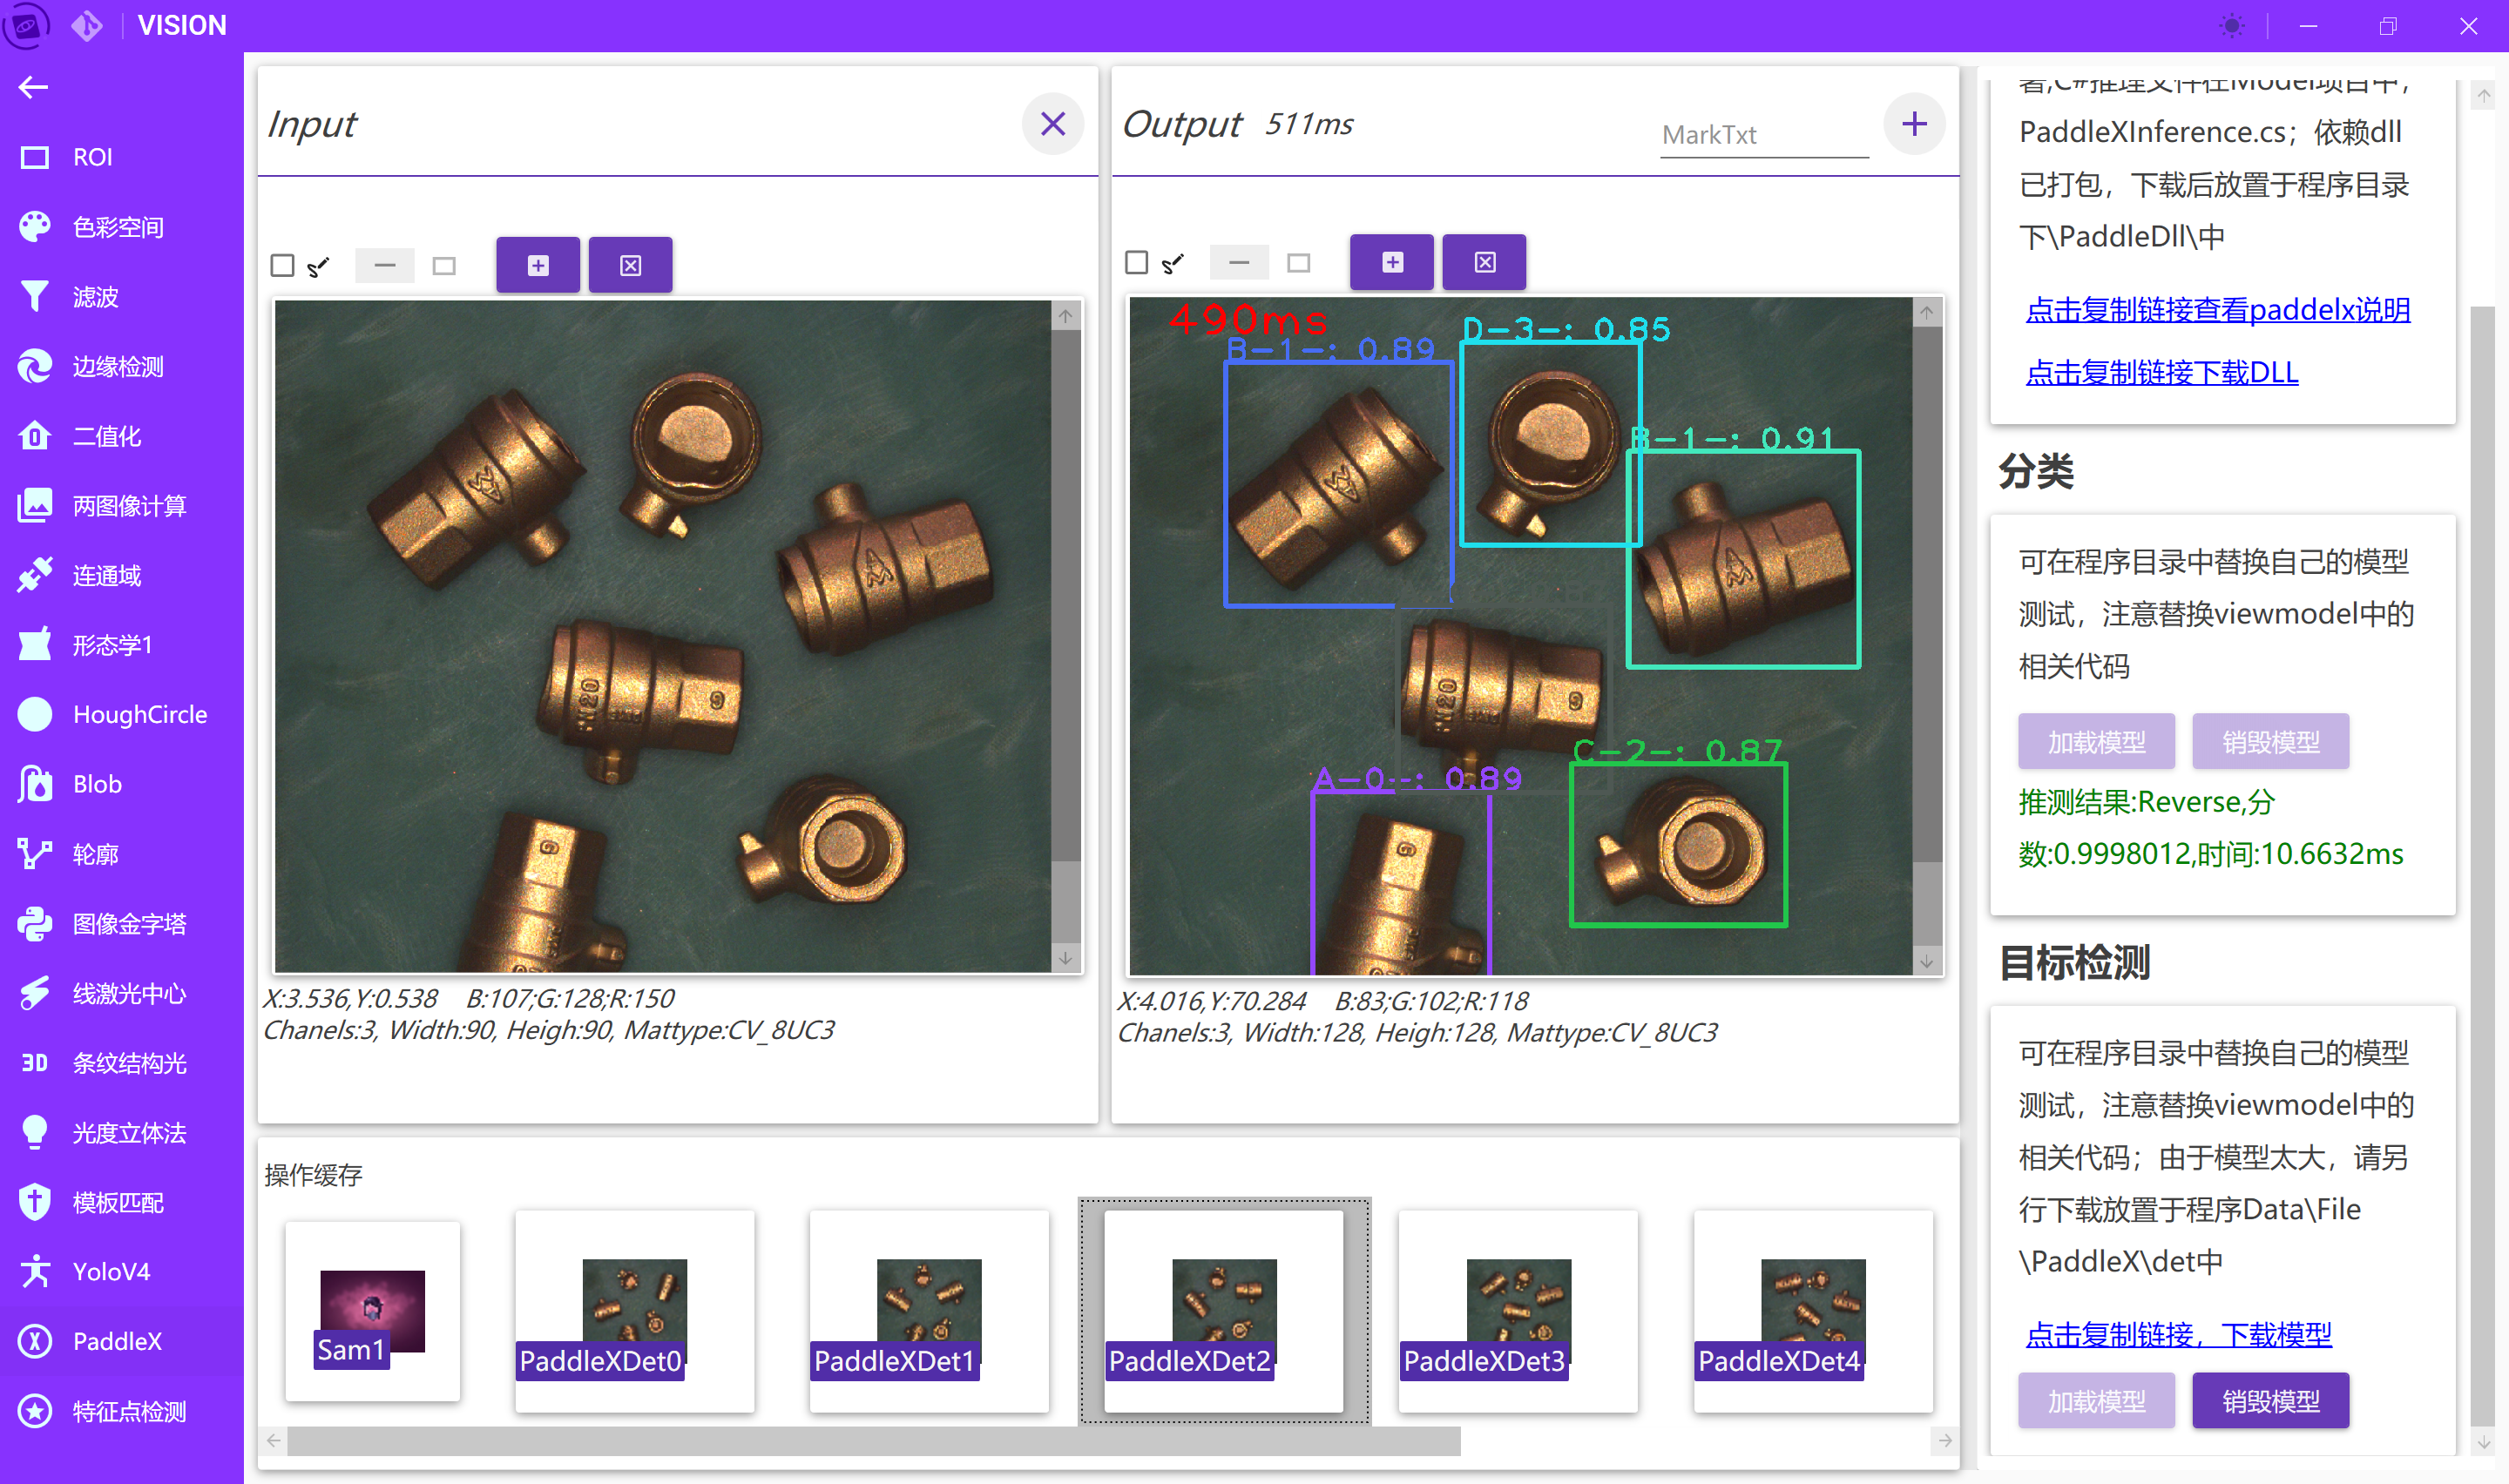
Task: Click the output image scroll-down arrow
Action: coord(1926,961)
